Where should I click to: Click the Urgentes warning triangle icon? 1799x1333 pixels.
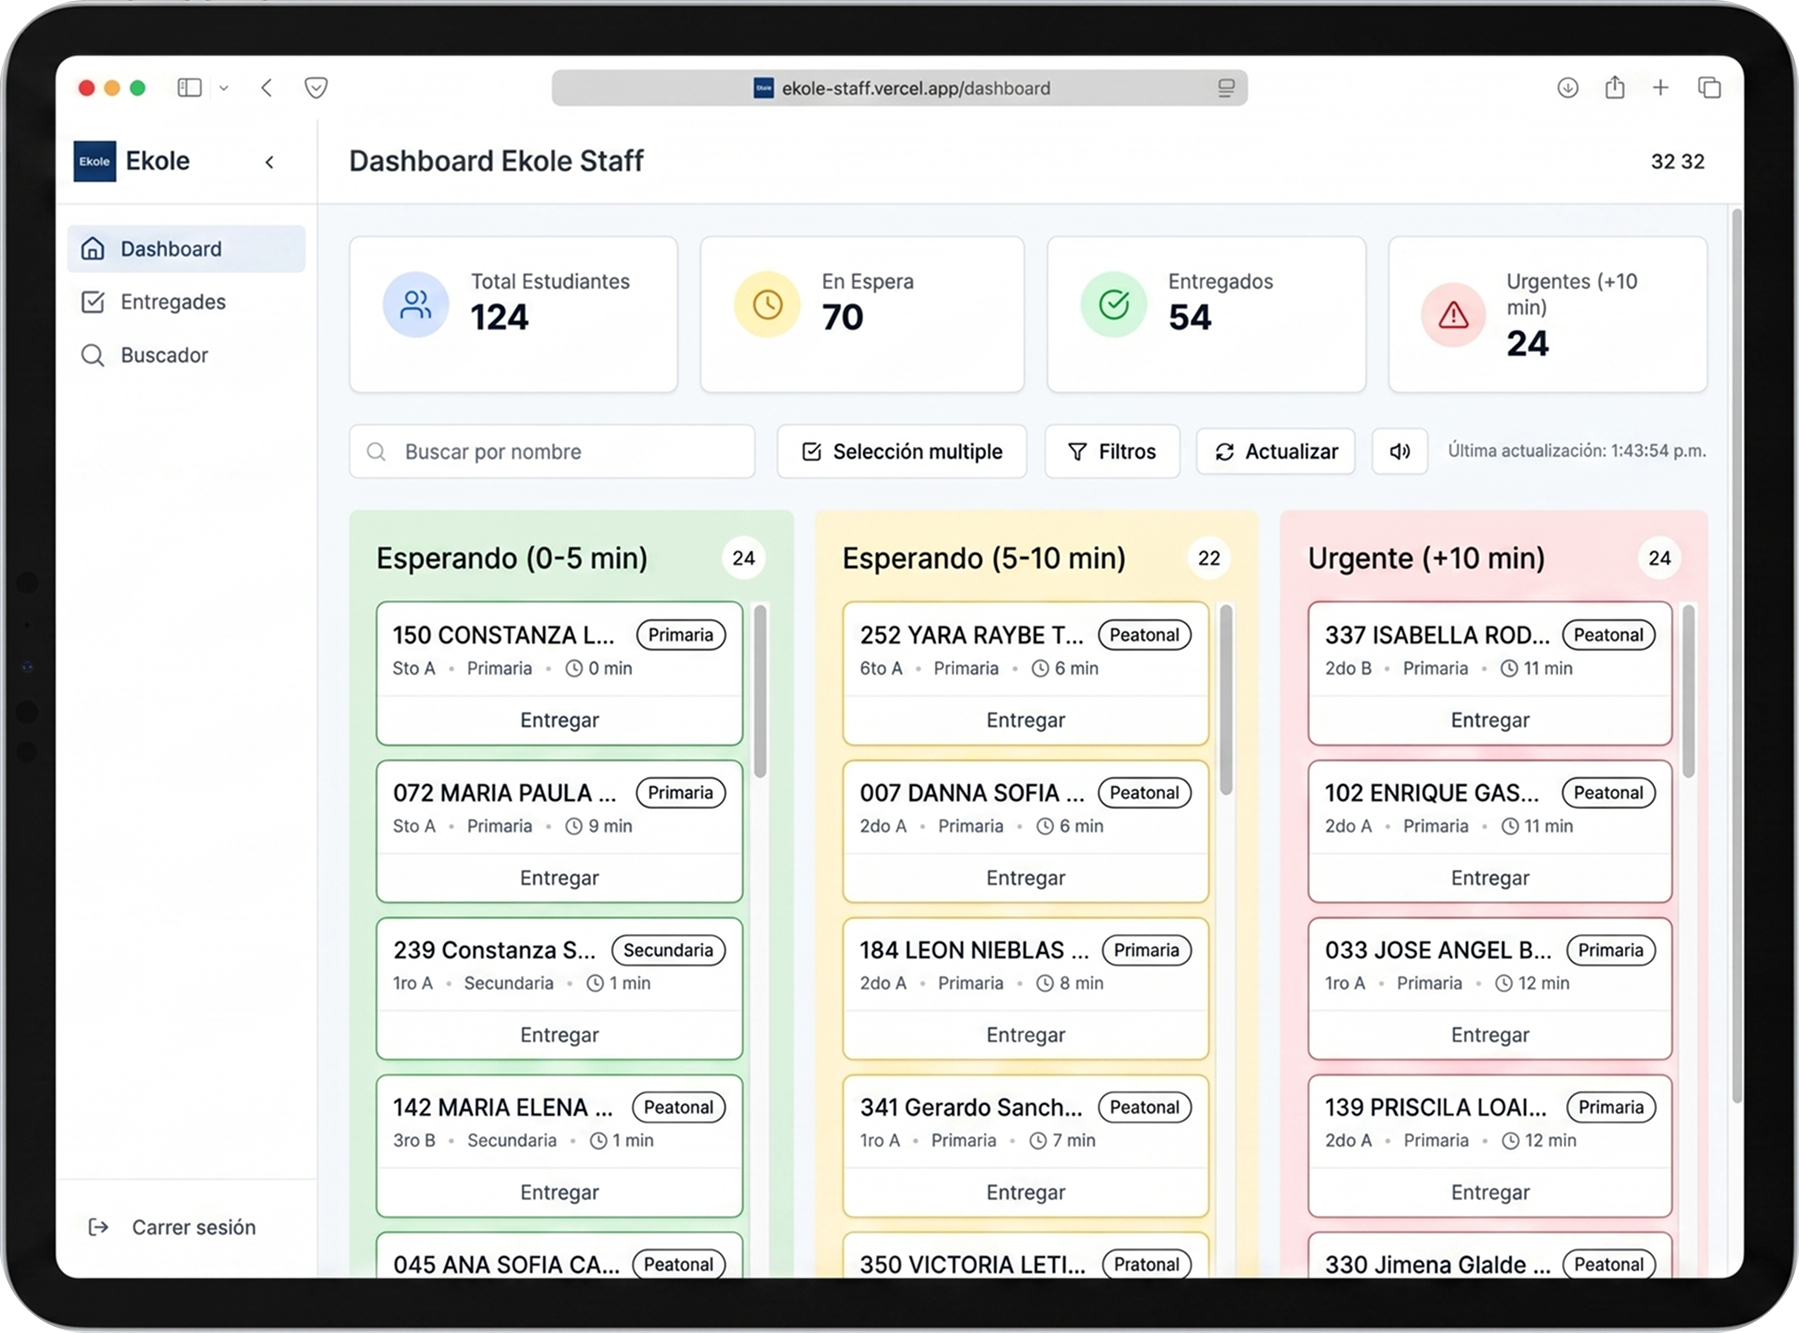tap(1450, 315)
